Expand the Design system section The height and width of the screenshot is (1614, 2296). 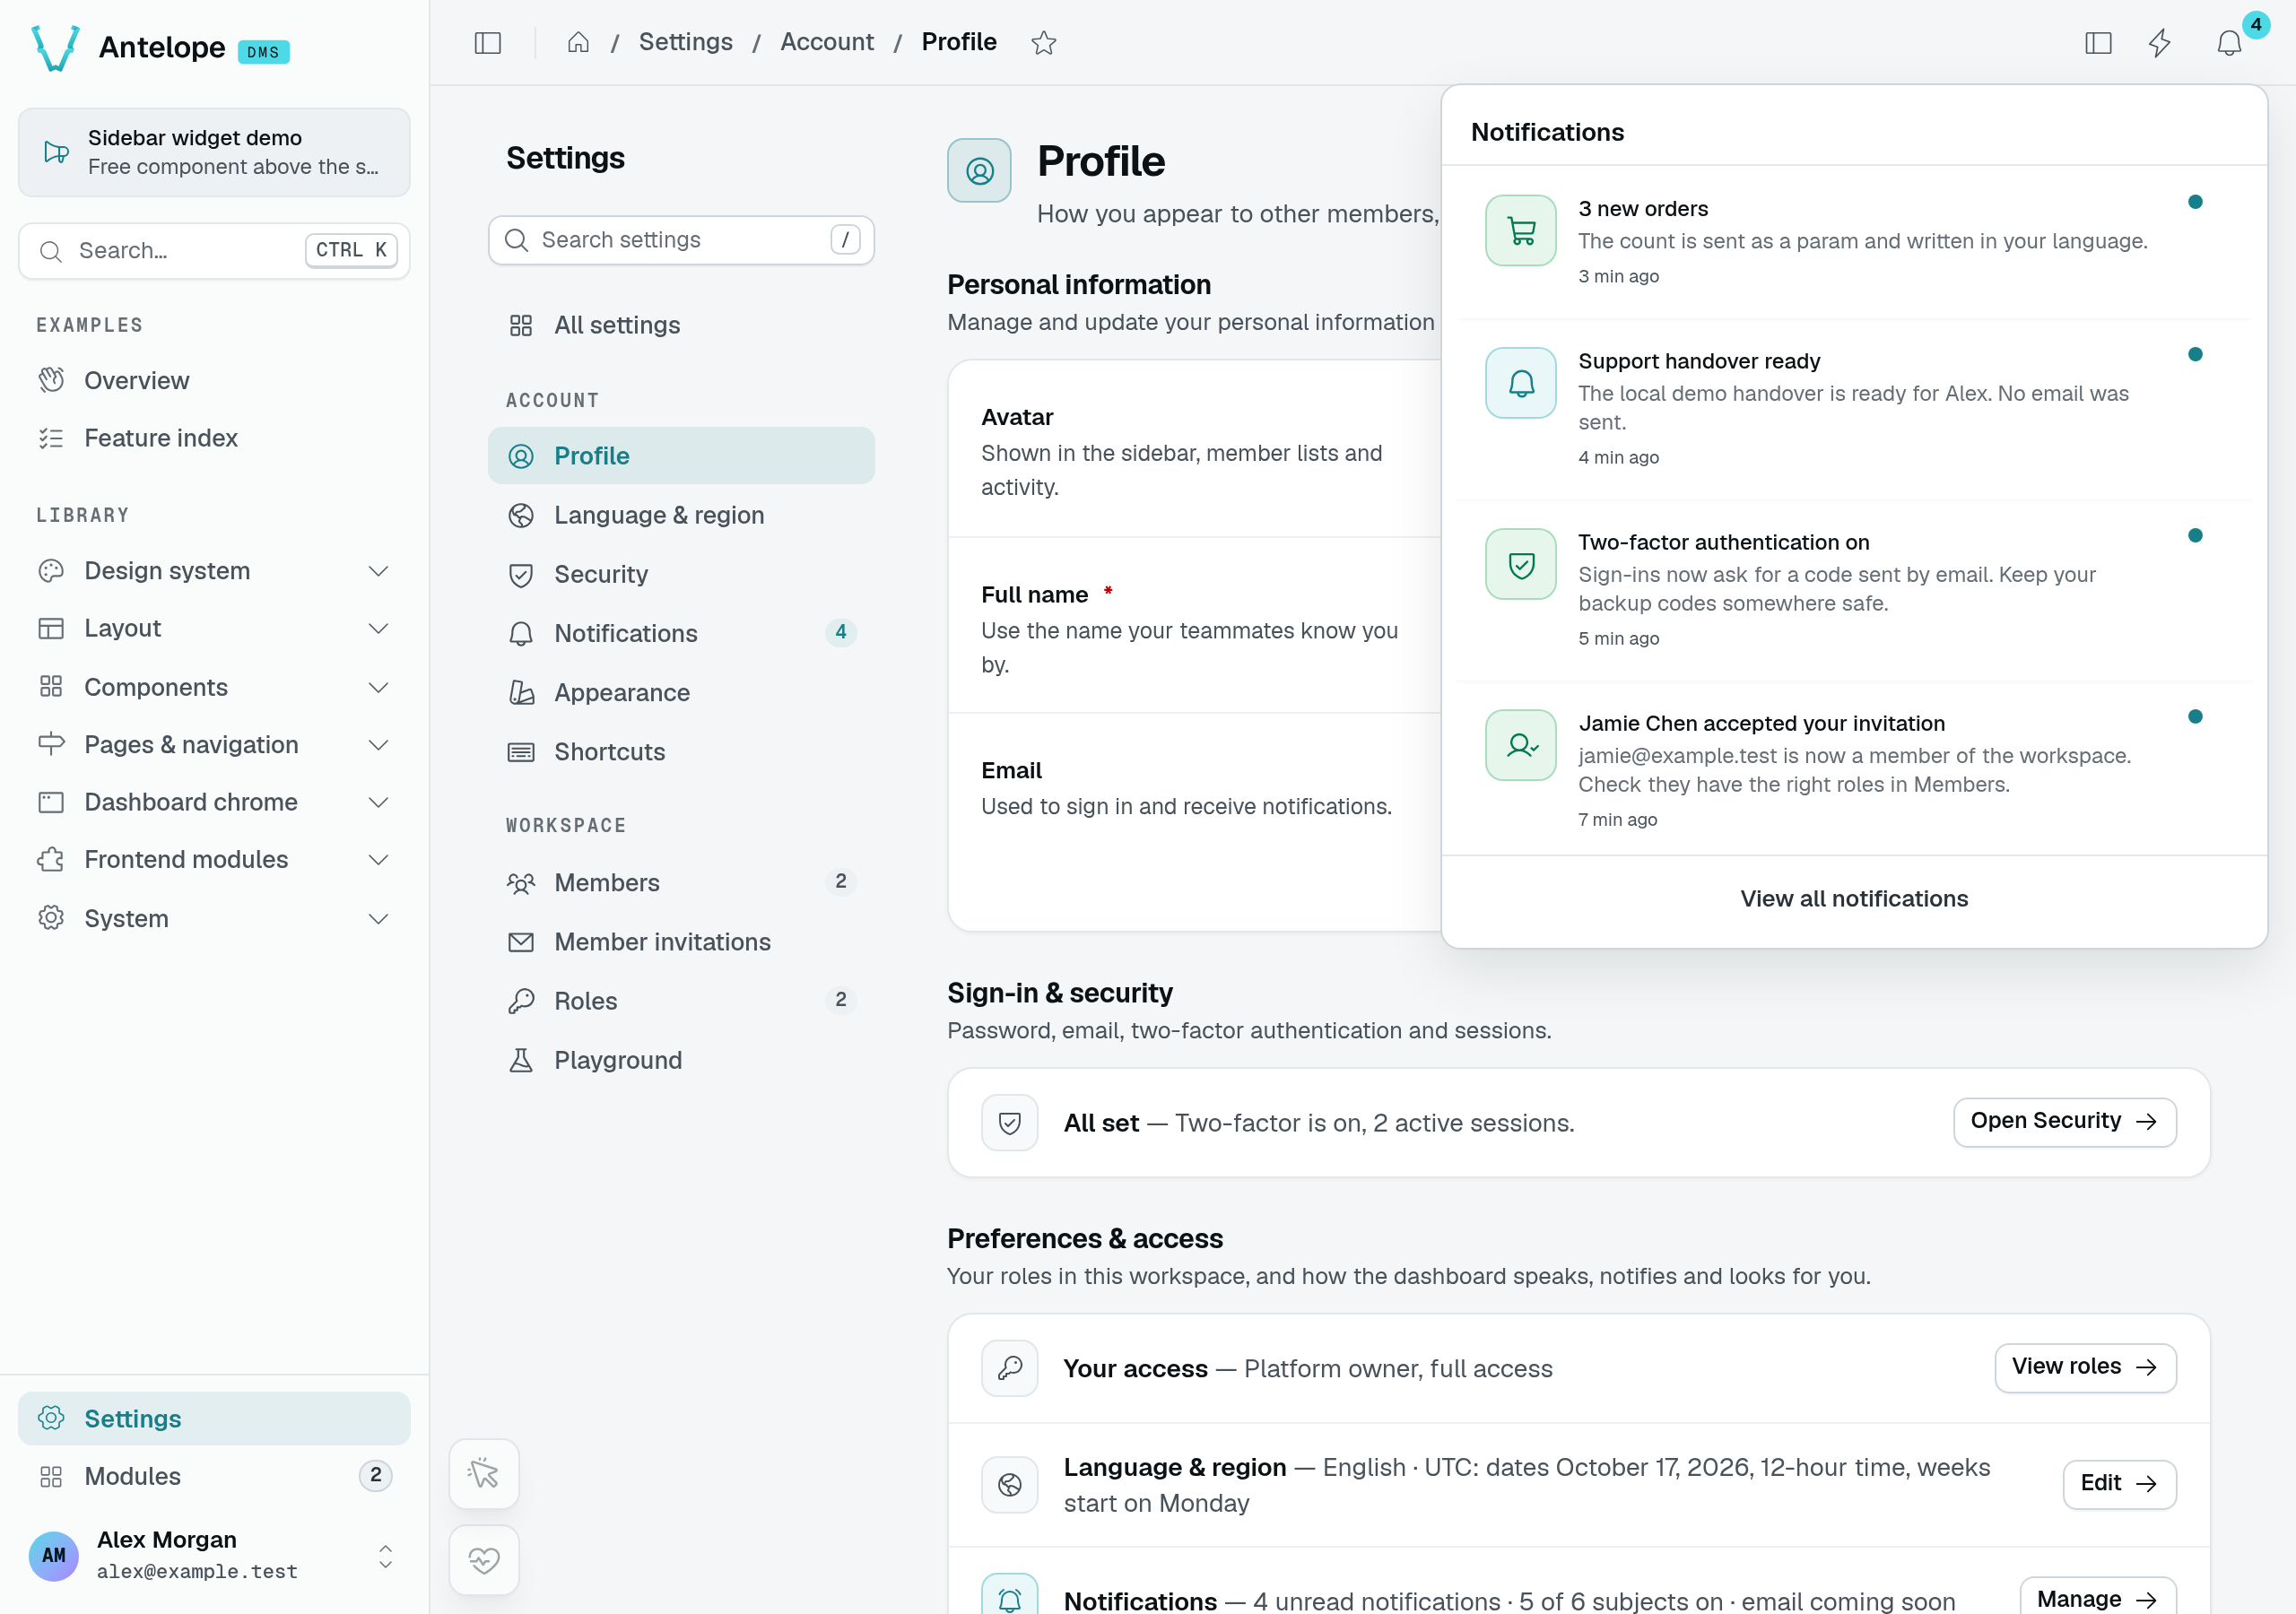point(214,571)
